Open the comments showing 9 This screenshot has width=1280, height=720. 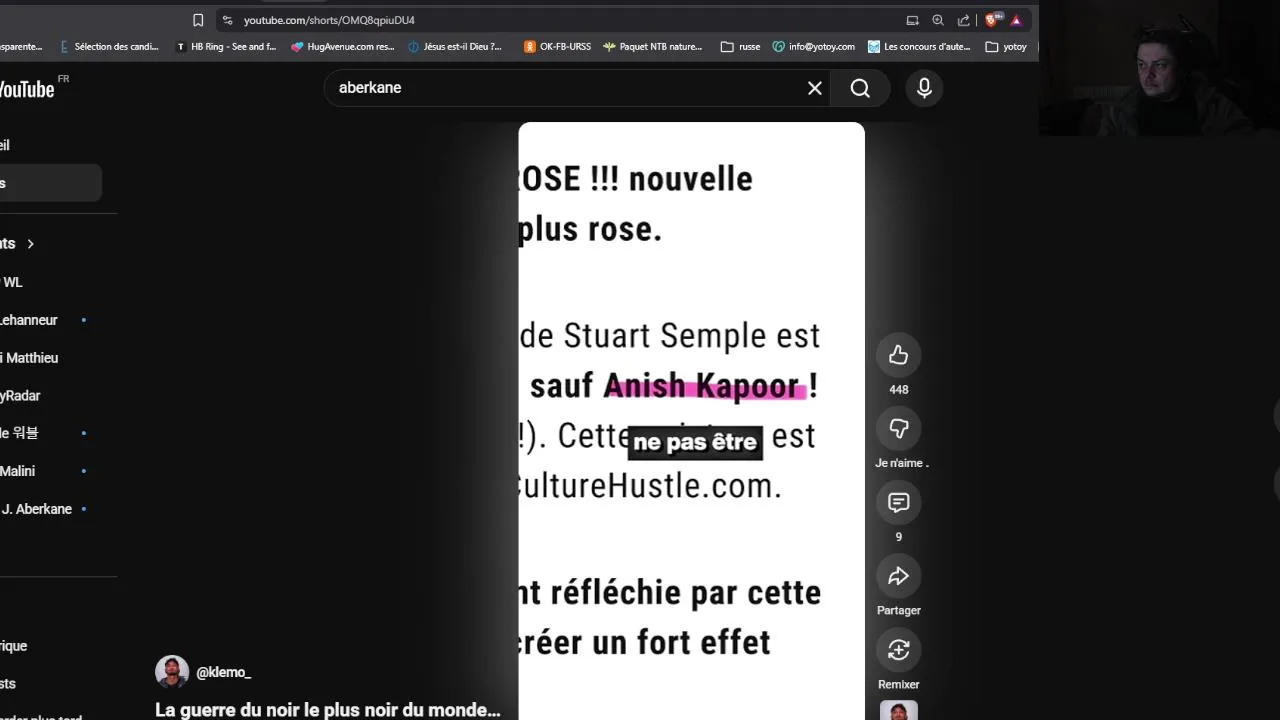[x=898, y=503]
